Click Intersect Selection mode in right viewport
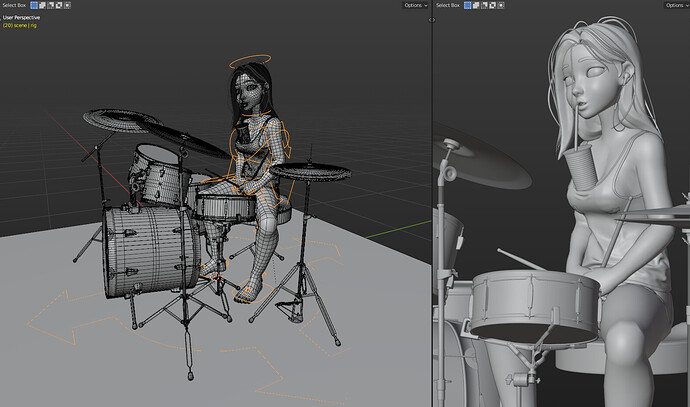This screenshot has width=690, height=407. tap(501, 5)
